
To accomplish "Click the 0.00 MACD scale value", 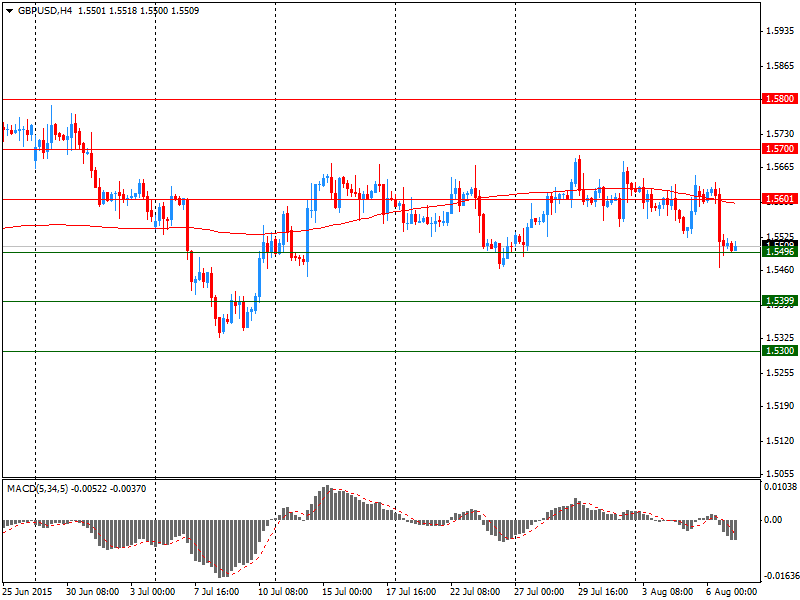I will (x=773, y=519).
